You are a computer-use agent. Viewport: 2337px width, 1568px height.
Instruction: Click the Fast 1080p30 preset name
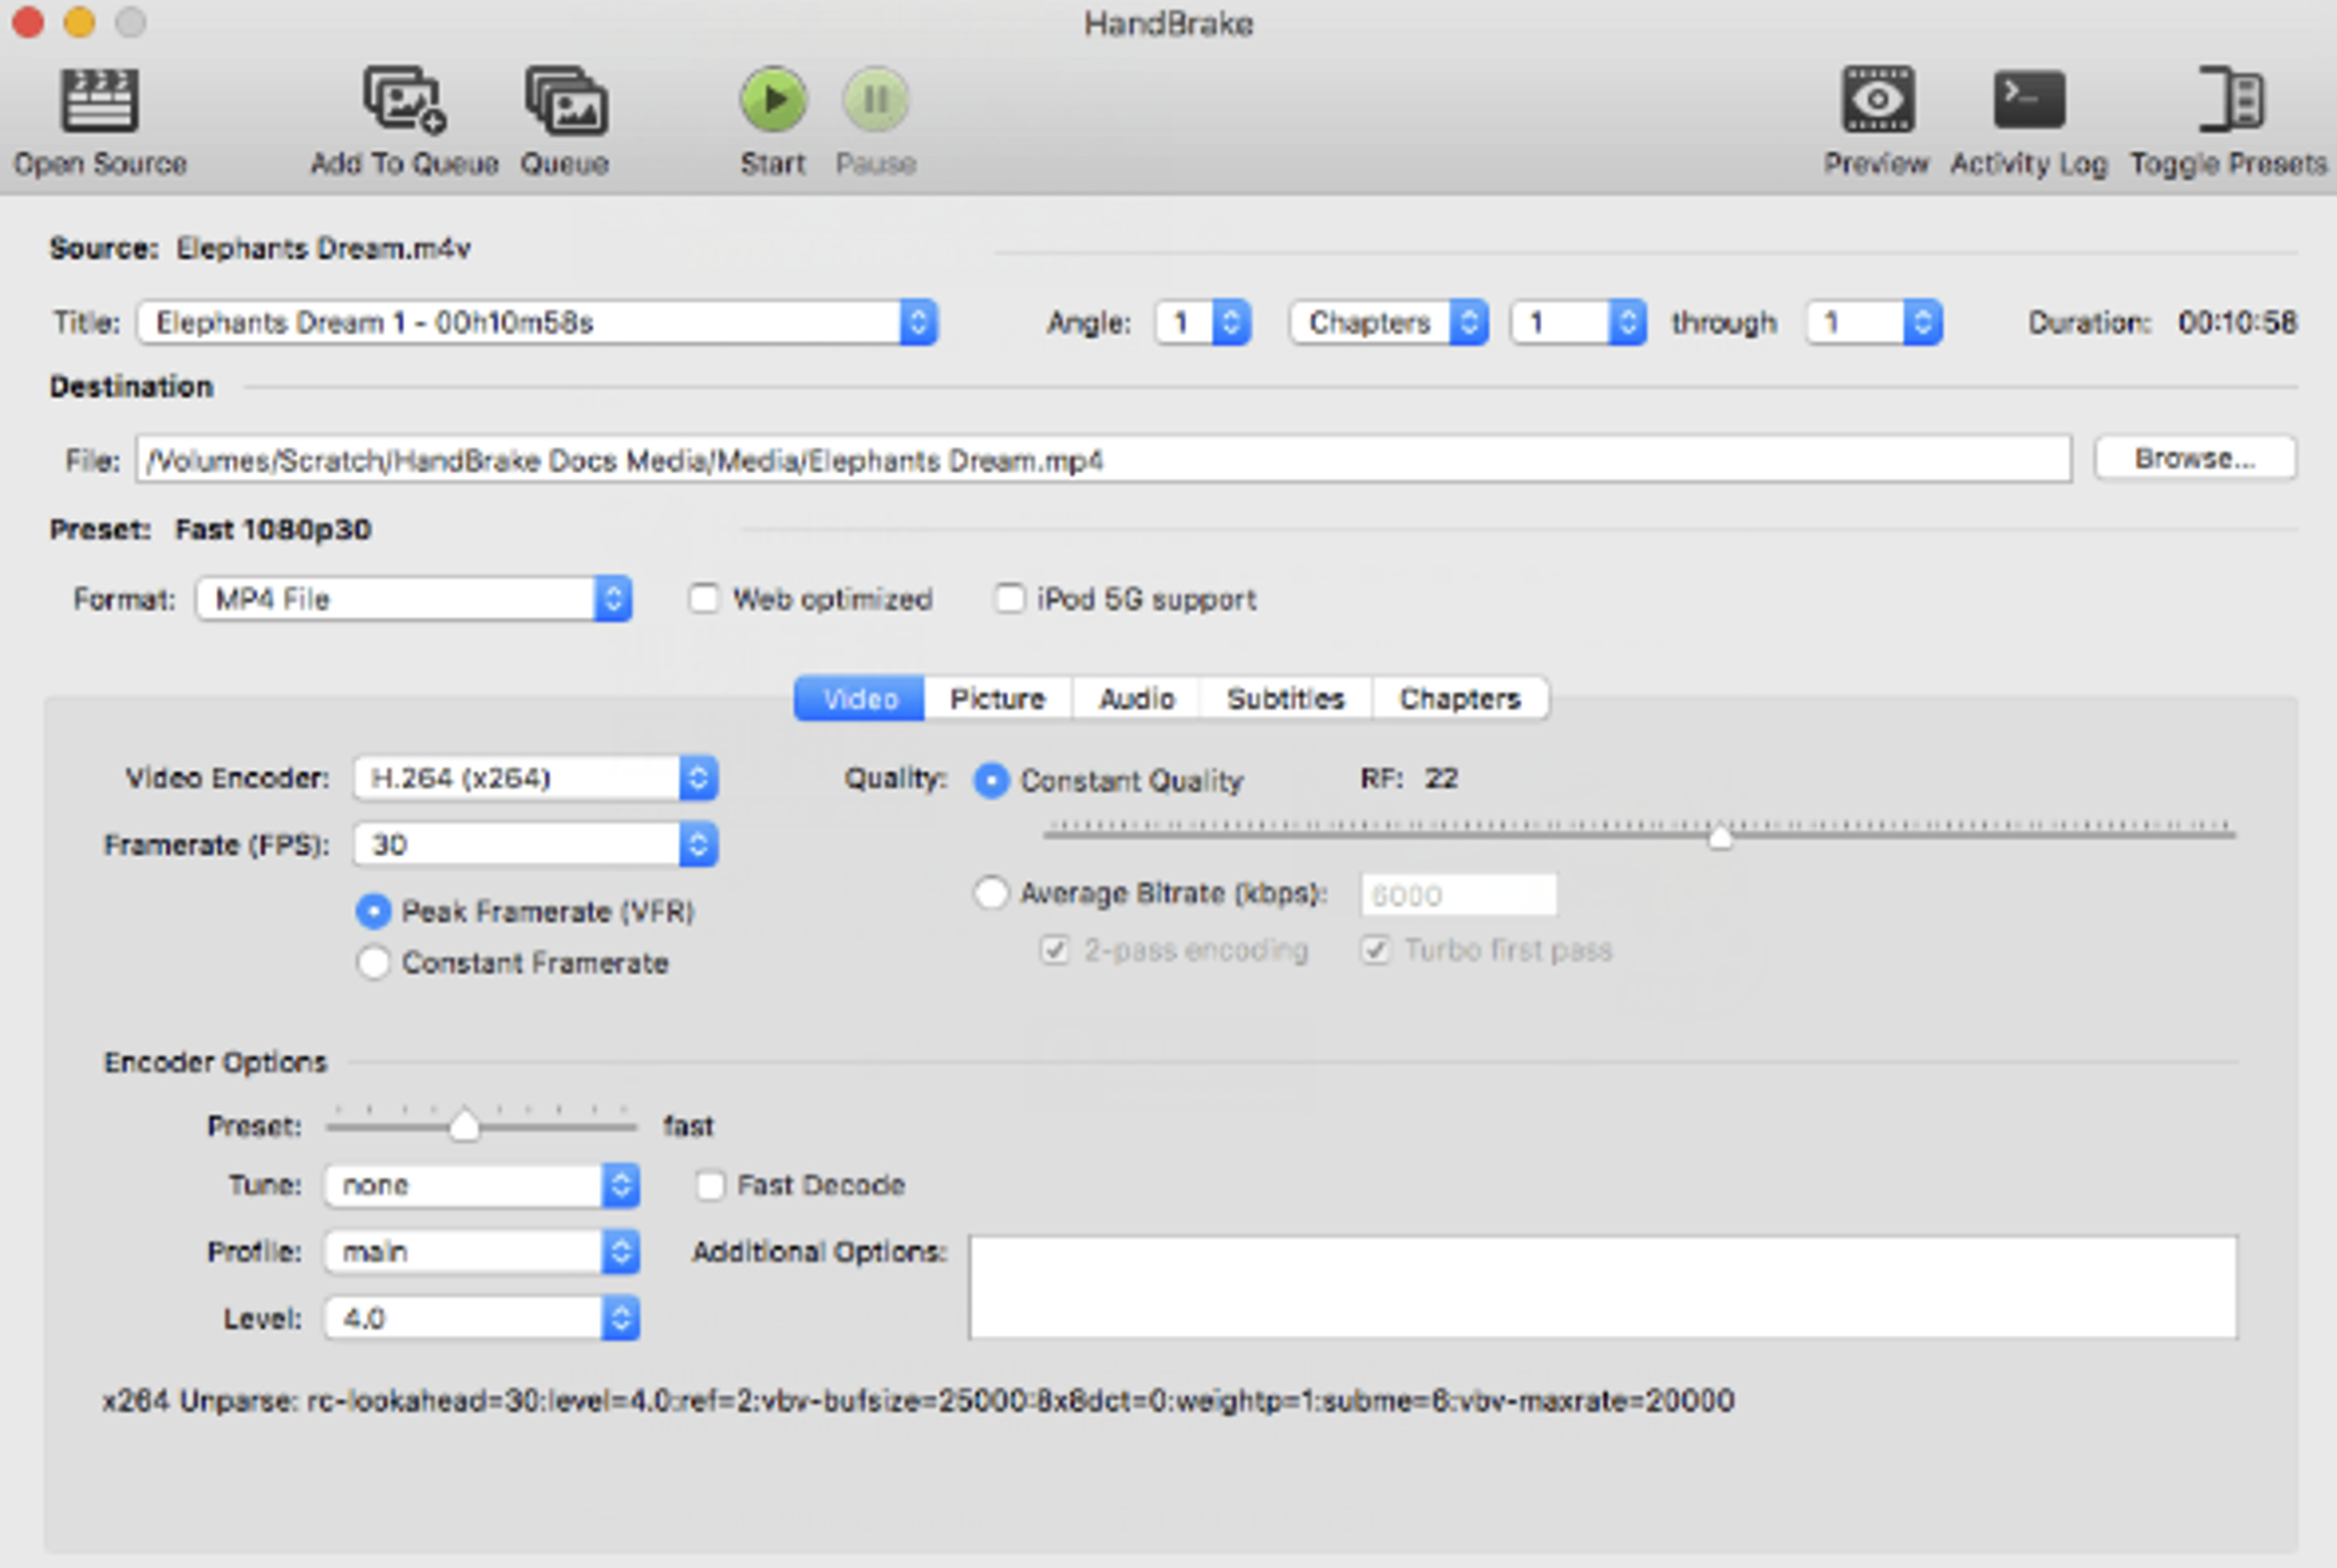(273, 529)
